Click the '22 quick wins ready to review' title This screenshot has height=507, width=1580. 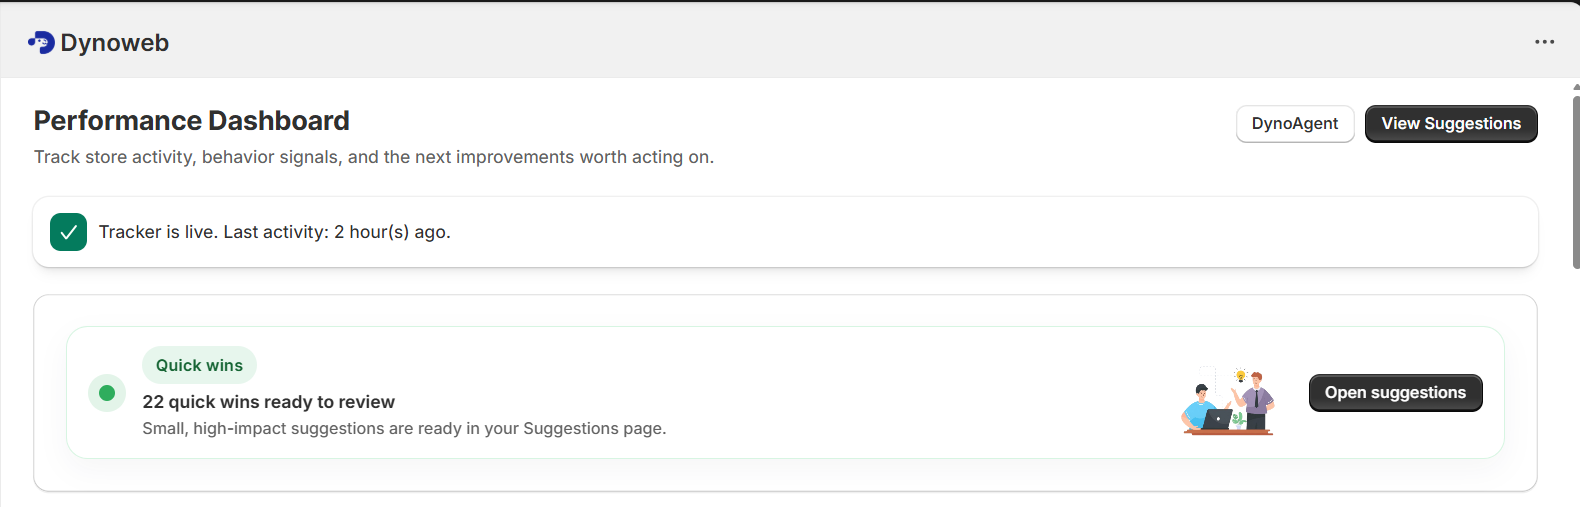[268, 402]
